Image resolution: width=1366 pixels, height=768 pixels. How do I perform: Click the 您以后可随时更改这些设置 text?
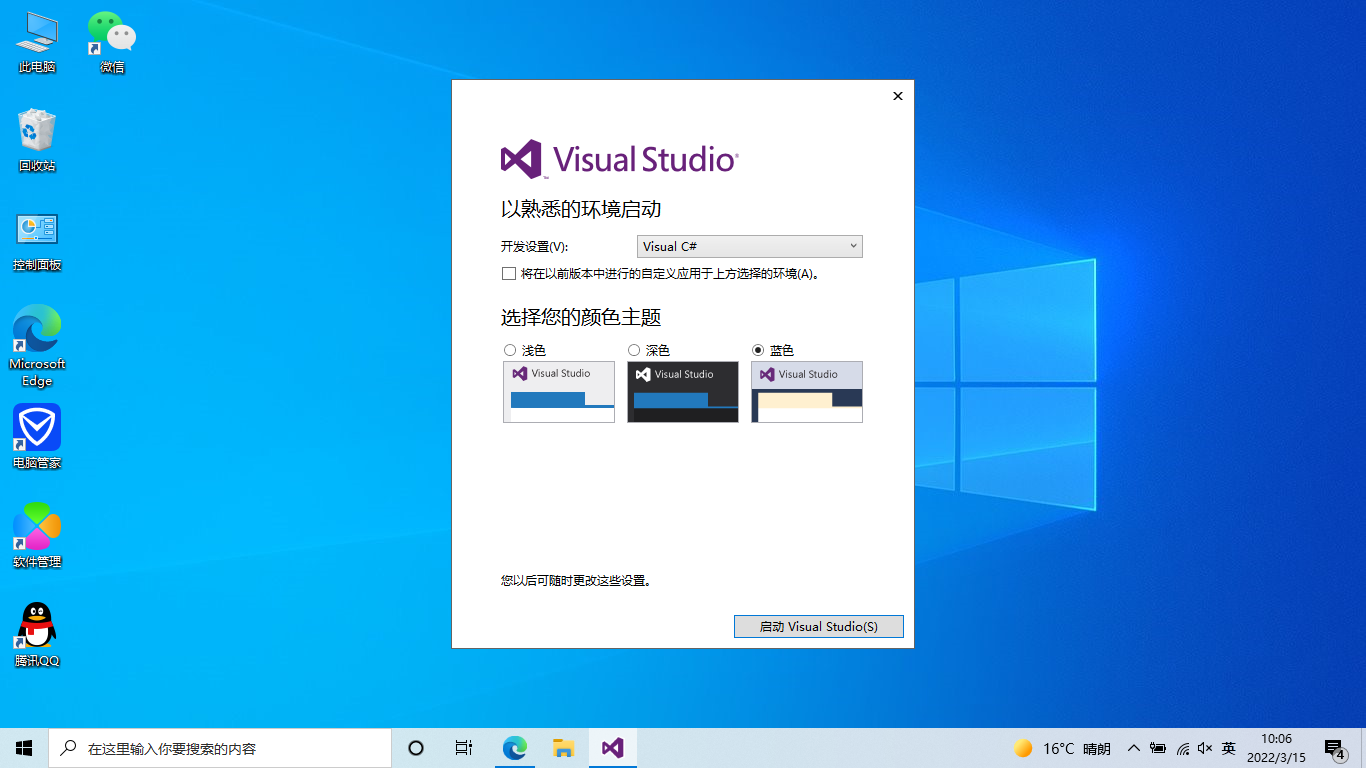(x=576, y=580)
